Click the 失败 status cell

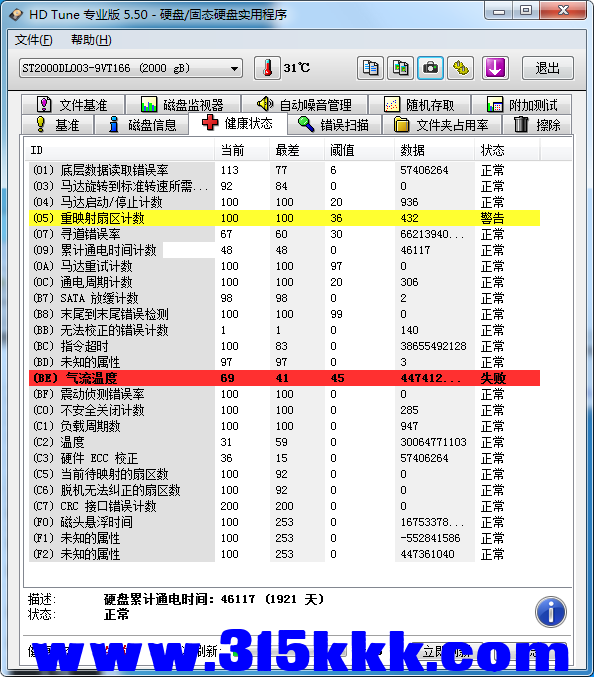493,378
